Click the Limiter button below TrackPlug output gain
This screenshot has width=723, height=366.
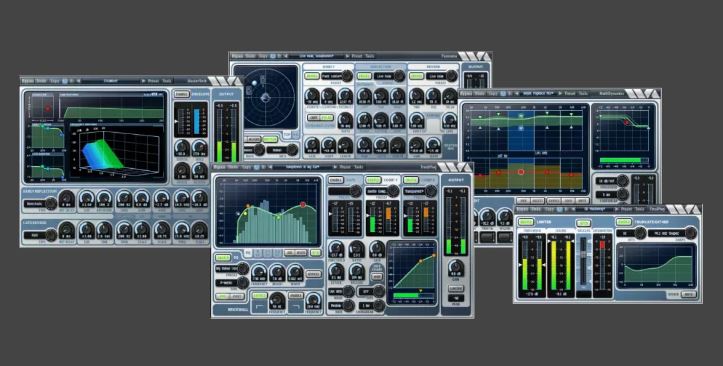[456, 289]
